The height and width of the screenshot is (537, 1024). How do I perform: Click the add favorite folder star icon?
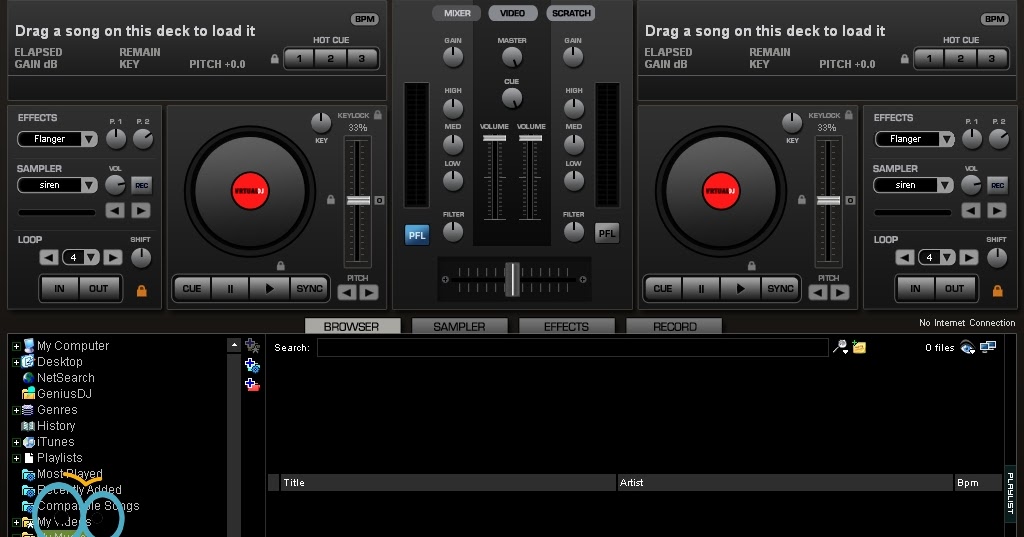(x=252, y=346)
